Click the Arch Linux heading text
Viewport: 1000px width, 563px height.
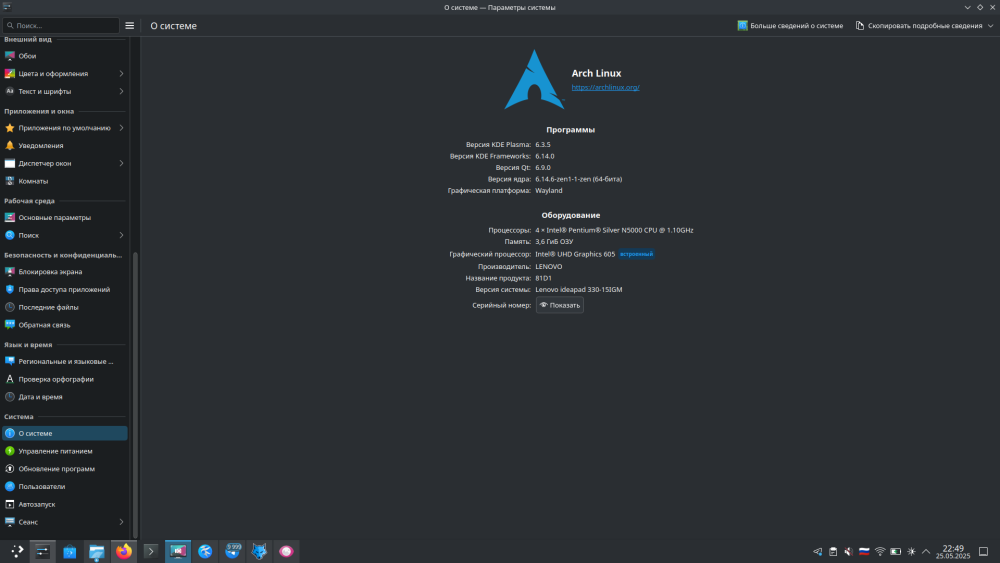pyautogui.click(x=596, y=73)
